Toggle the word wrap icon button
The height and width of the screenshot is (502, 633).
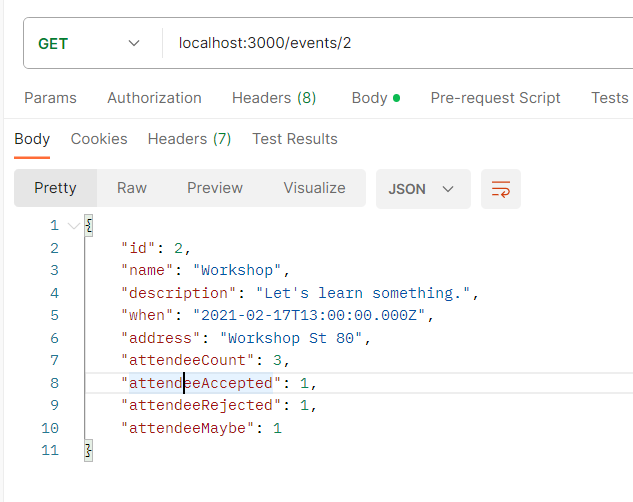(x=501, y=189)
